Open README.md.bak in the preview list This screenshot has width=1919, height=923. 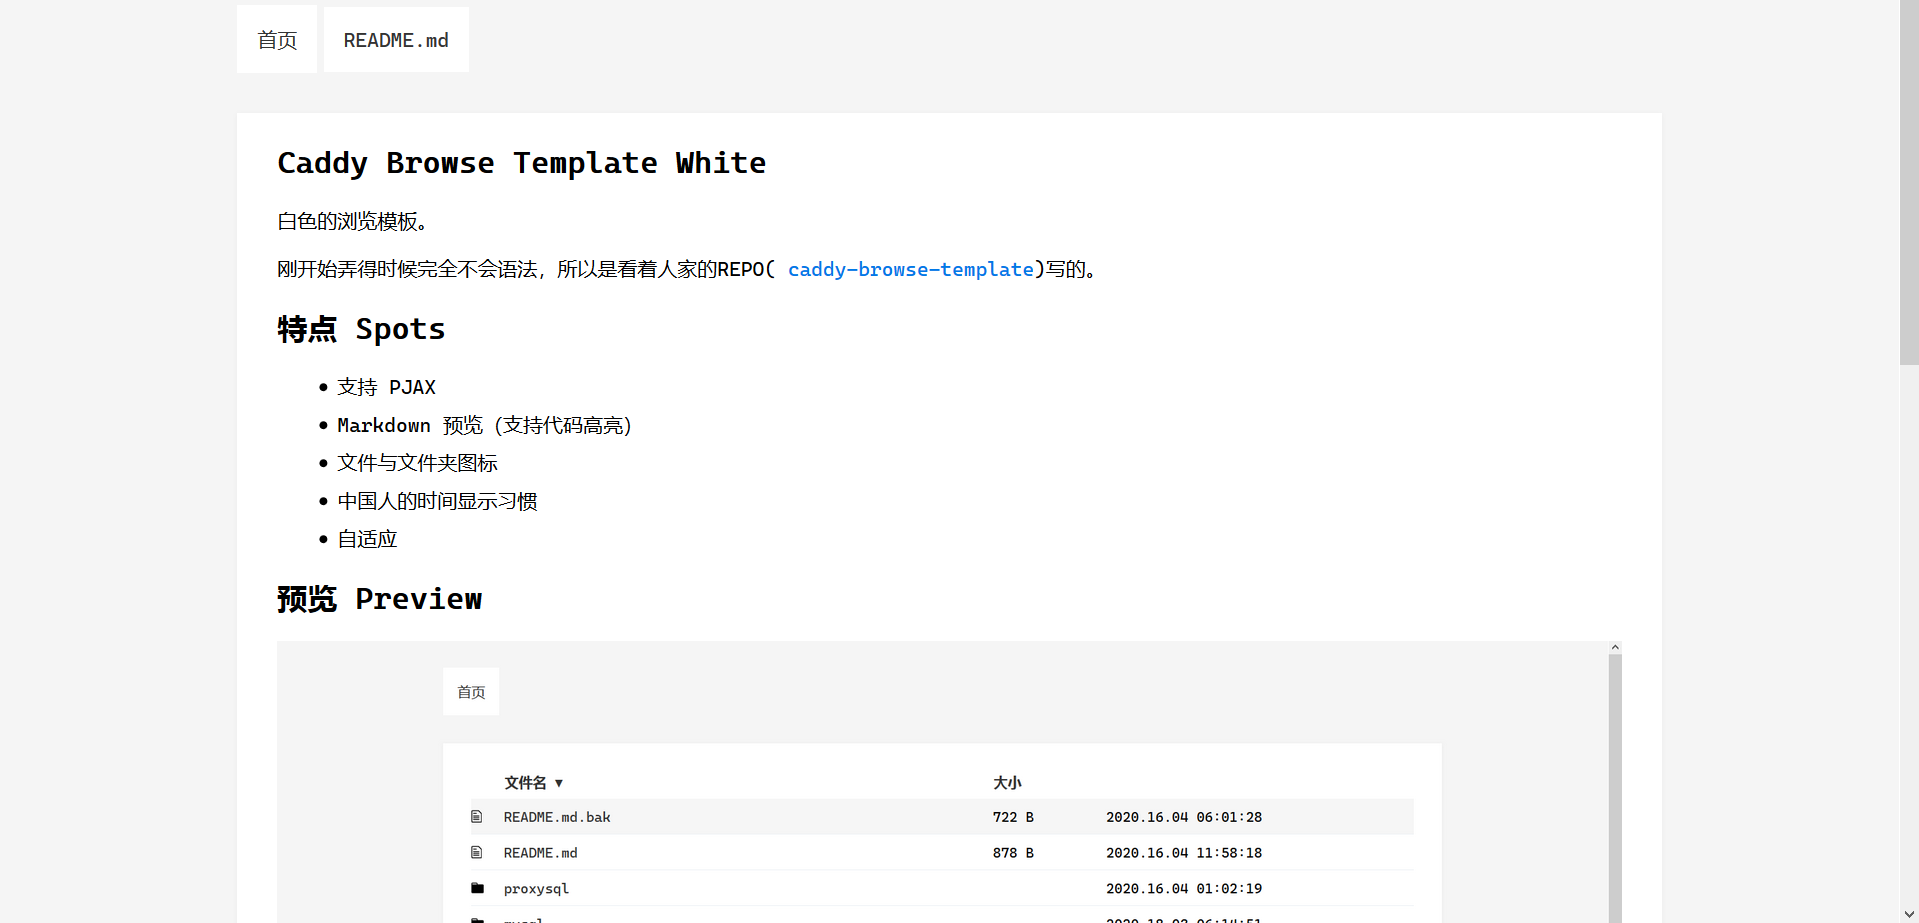click(x=557, y=817)
